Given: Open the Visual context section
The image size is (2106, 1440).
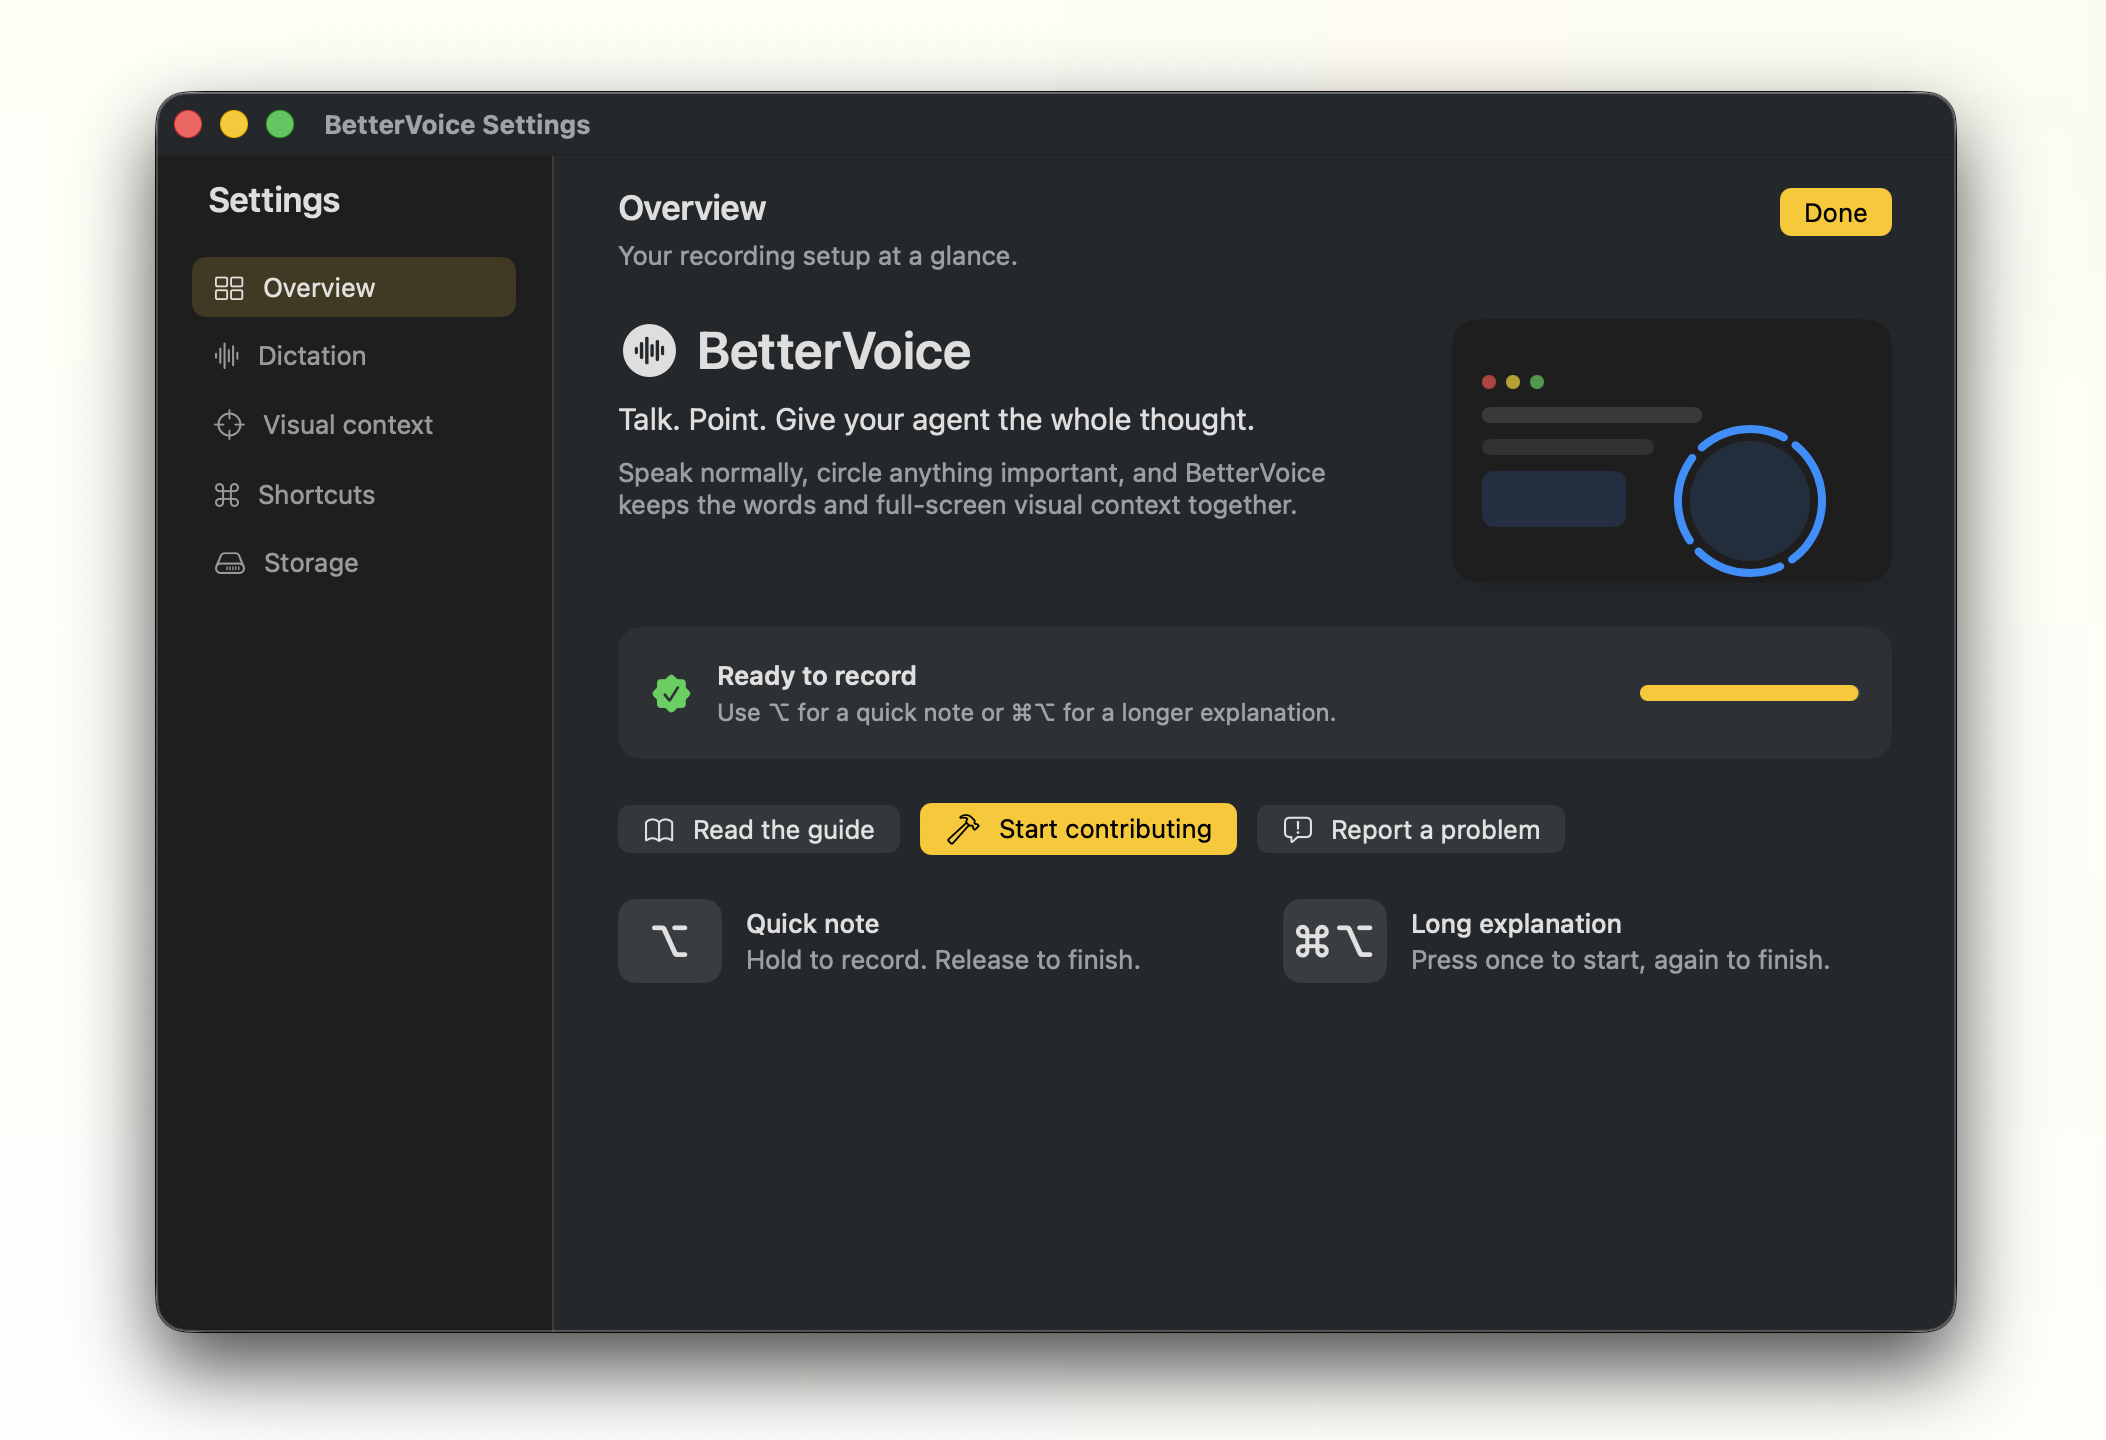Looking at the screenshot, I should (354, 425).
